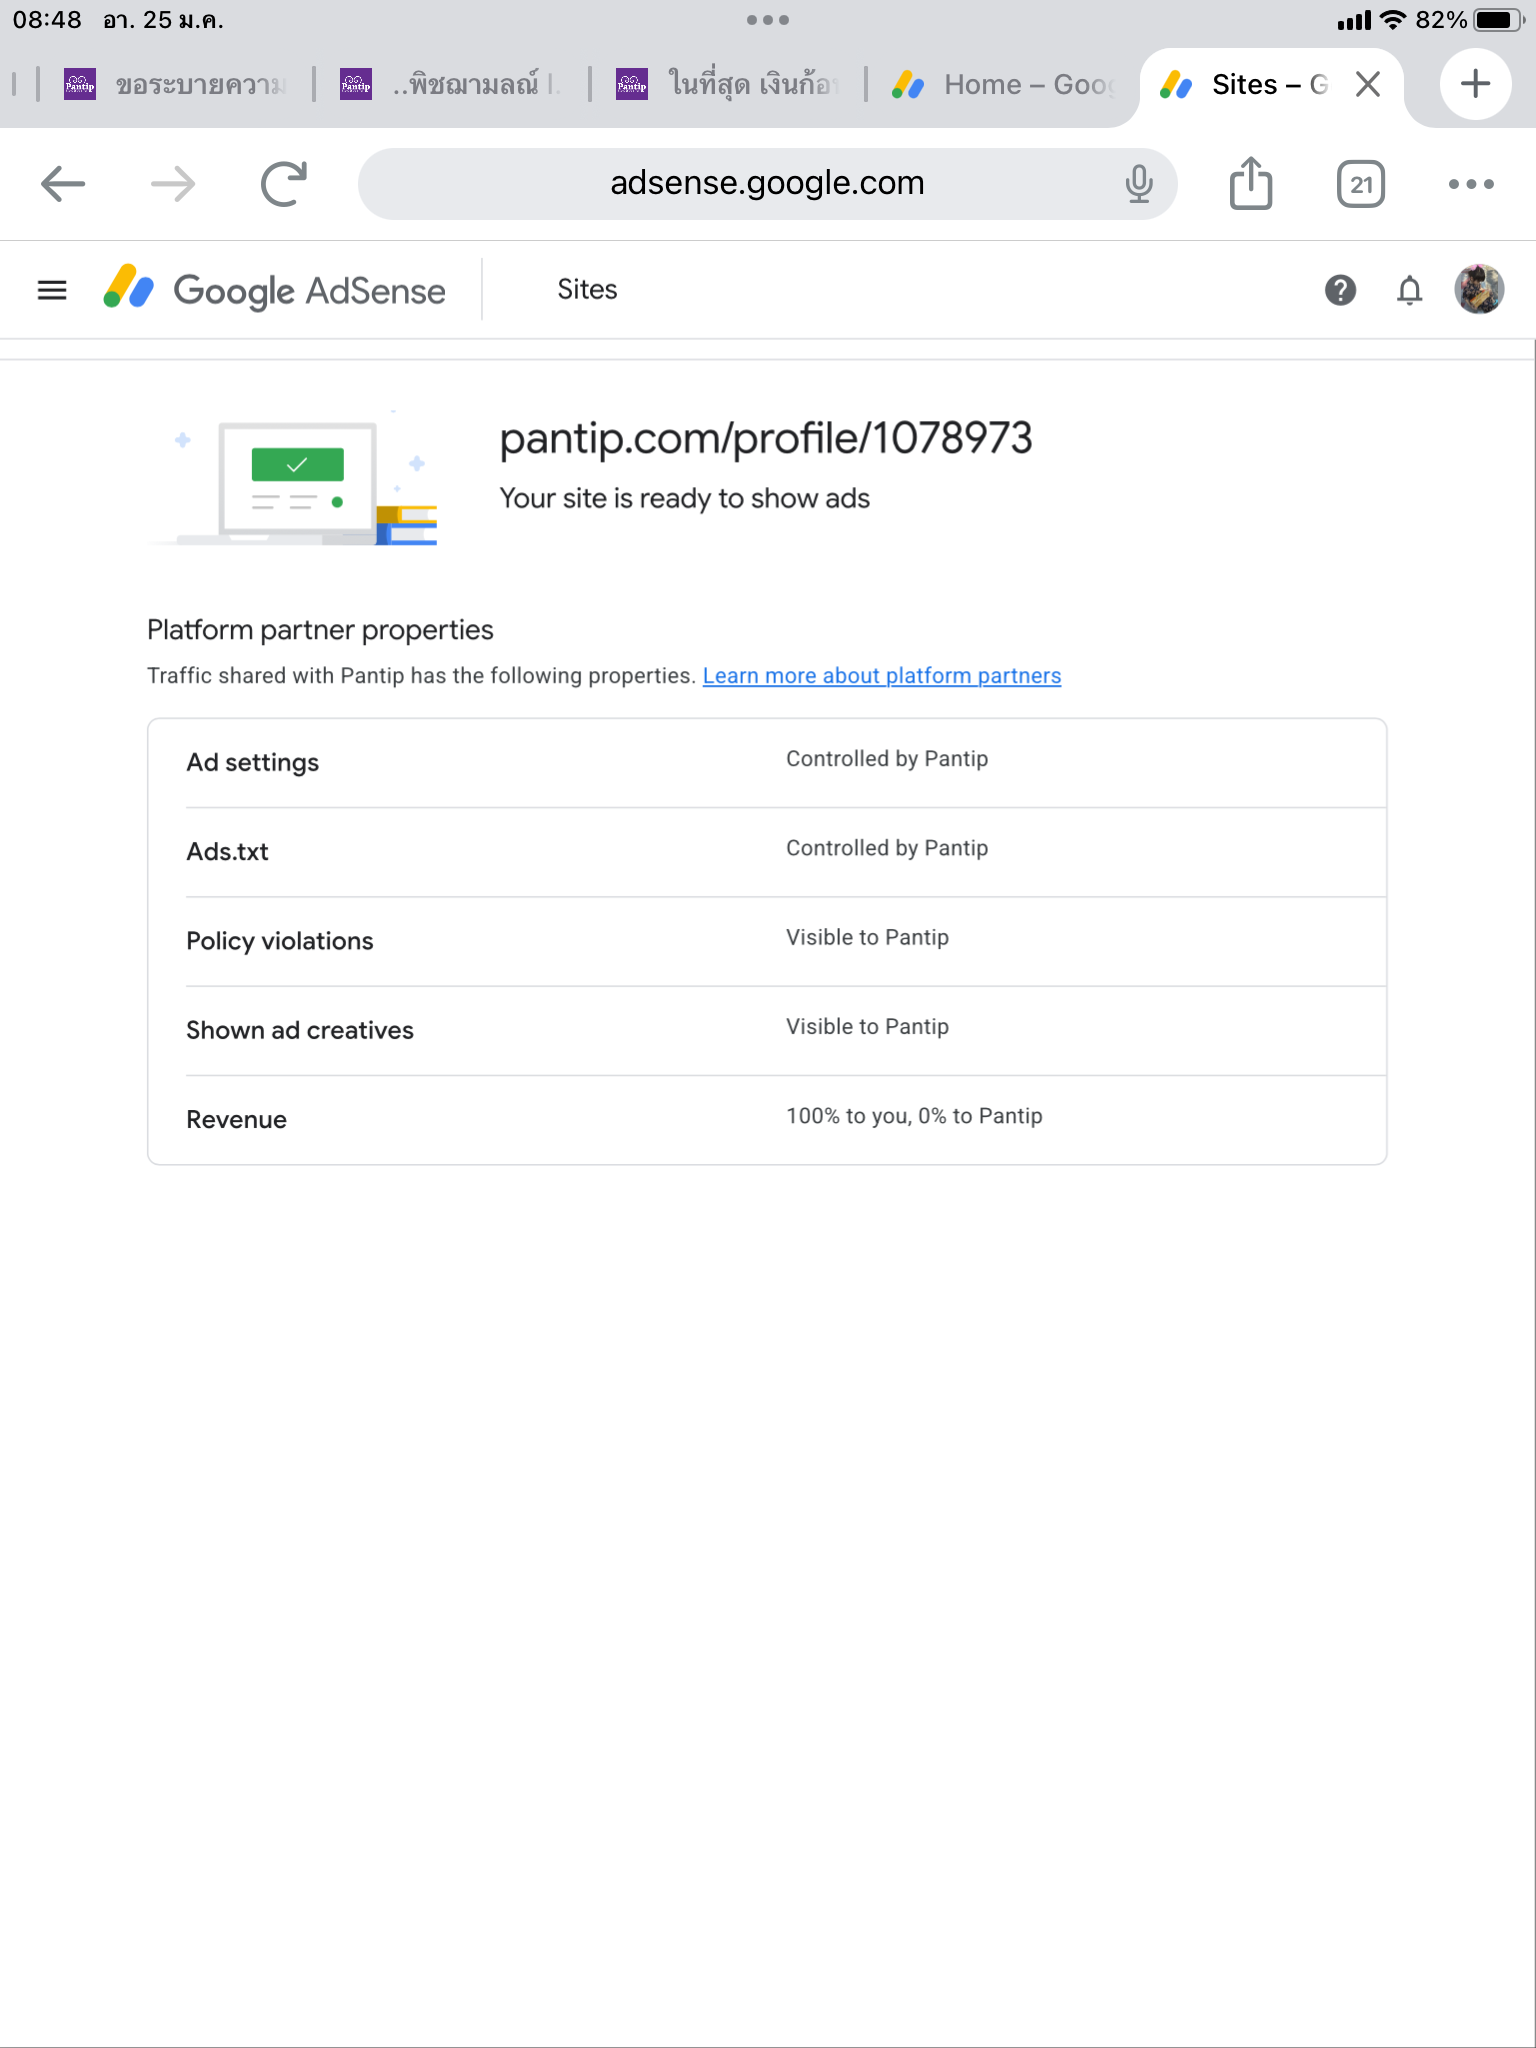Go forward using the forward arrow

173,184
